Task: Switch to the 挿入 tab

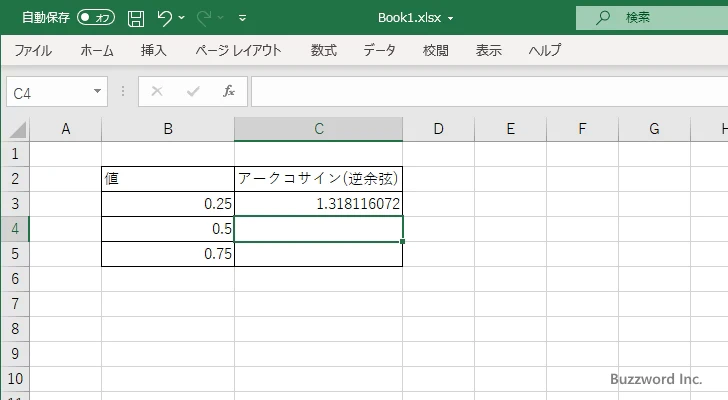Action: pos(154,50)
